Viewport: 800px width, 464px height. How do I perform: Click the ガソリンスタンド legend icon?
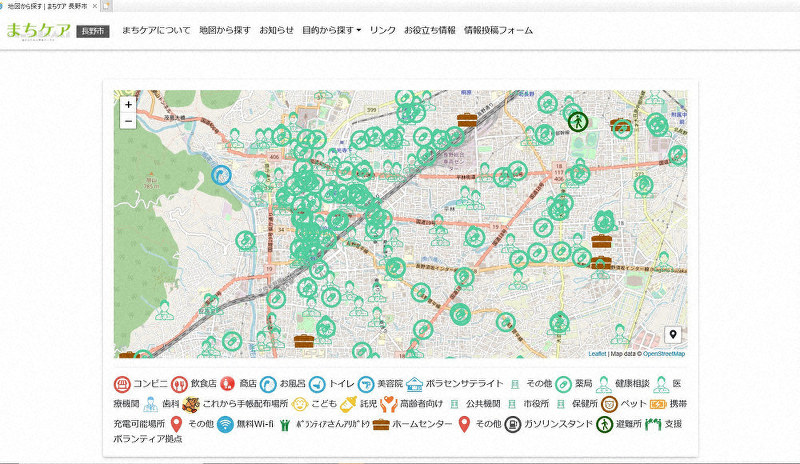coord(512,424)
